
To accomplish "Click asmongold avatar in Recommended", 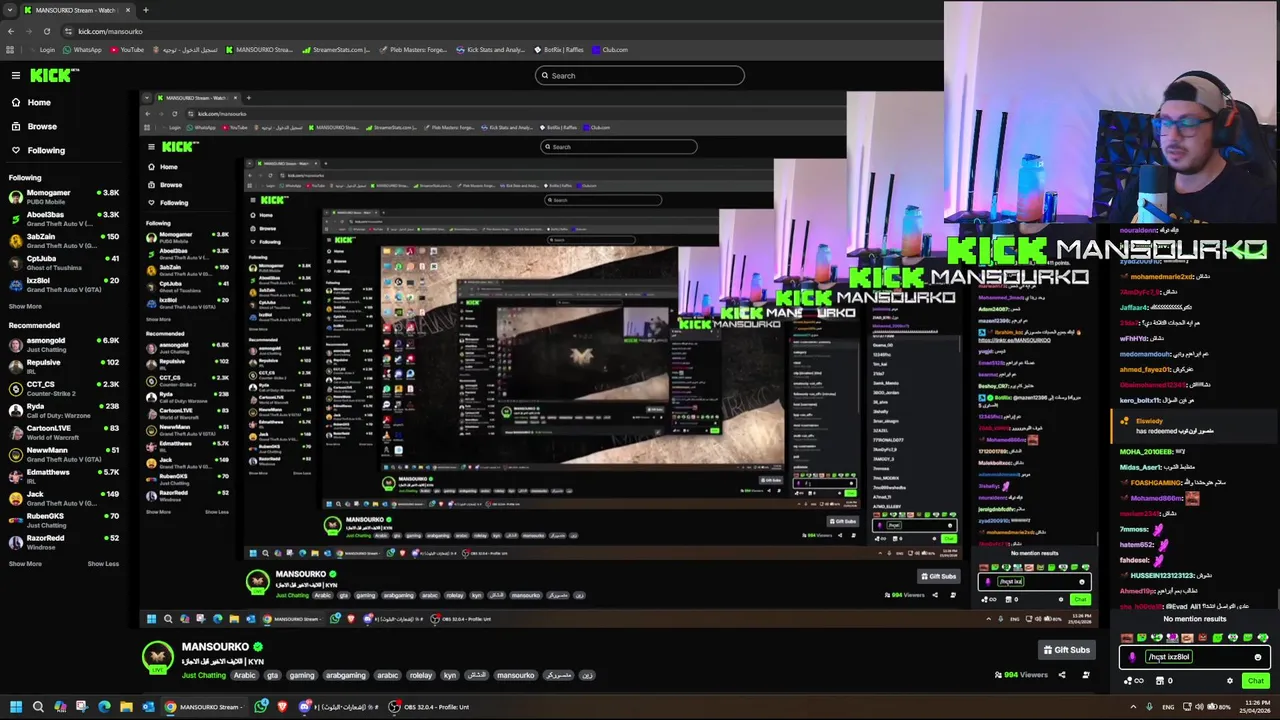I will pos(16,344).
